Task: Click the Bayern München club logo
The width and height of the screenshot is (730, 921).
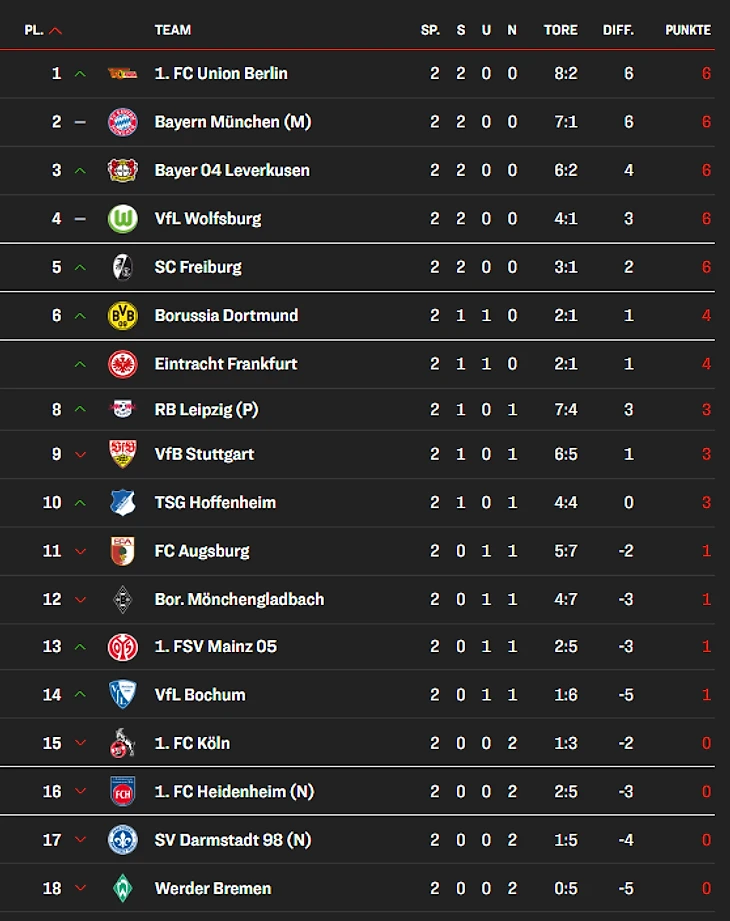Action: 122,122
